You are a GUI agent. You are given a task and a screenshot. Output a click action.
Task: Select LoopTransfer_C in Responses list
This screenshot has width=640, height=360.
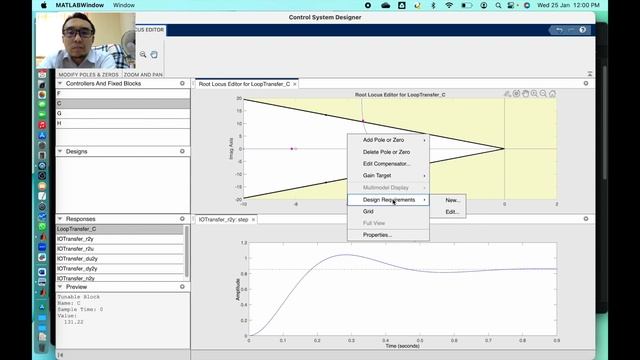(x=120, y=229)
